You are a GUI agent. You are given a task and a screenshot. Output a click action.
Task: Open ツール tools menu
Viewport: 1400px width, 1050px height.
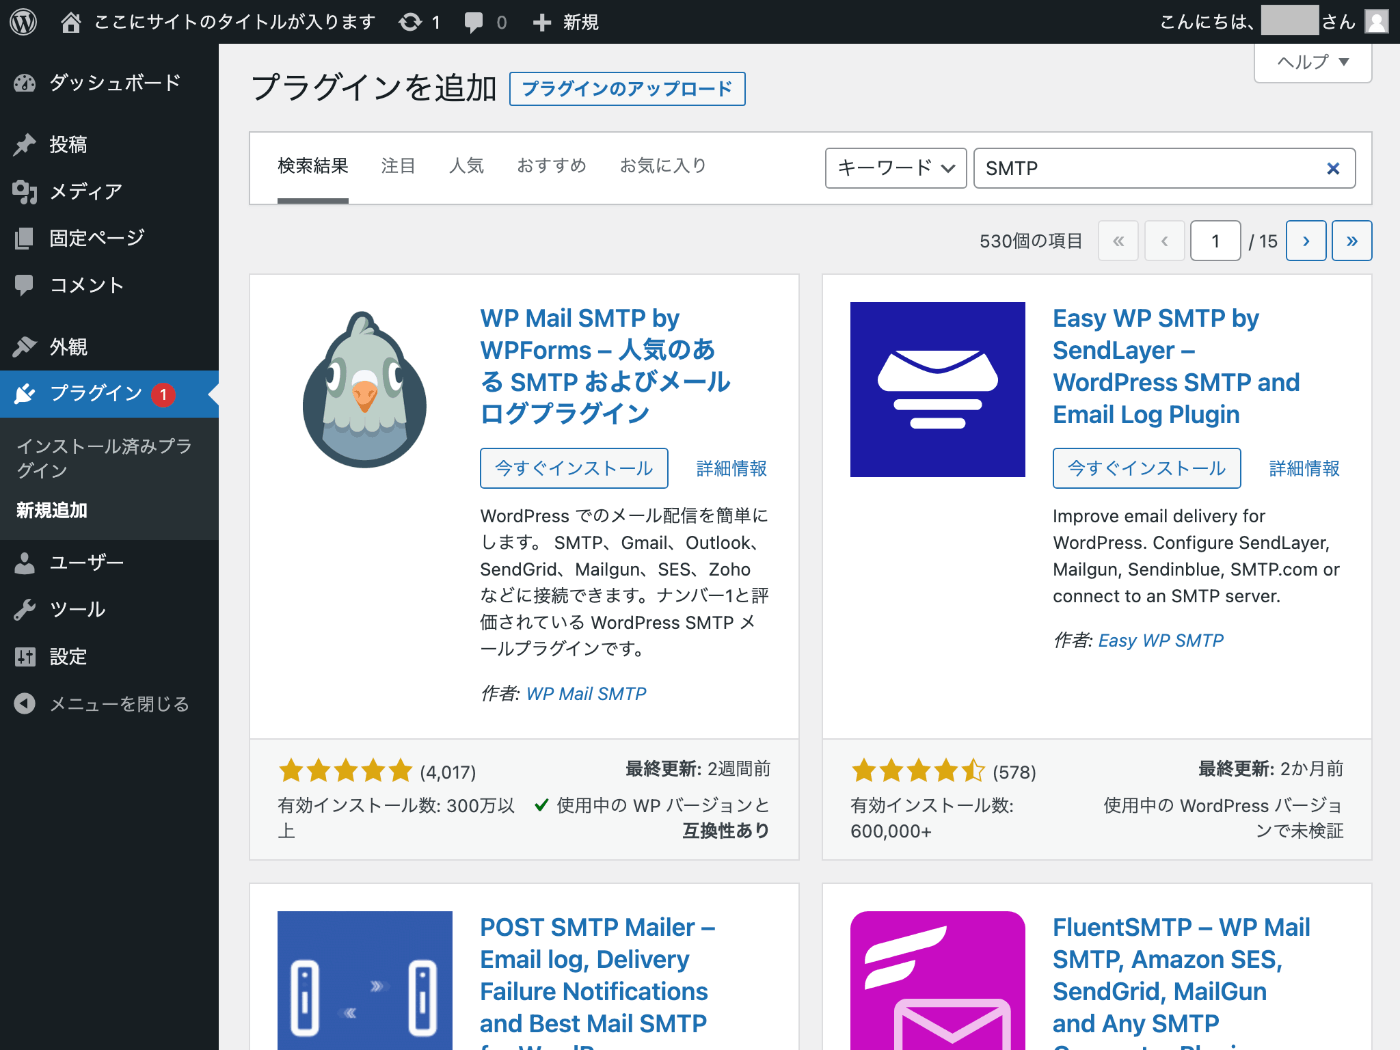point(109,610)
